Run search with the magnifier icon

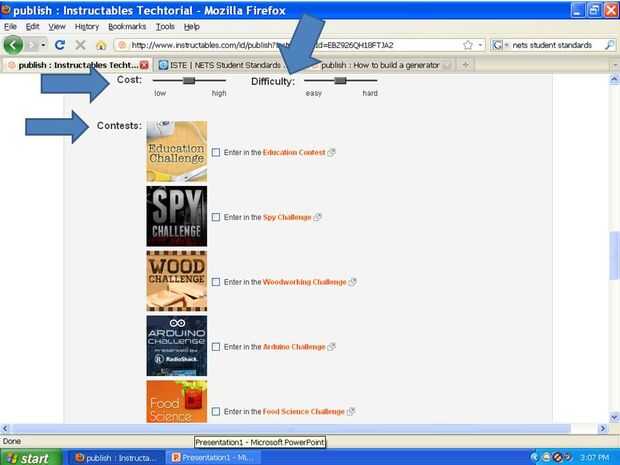(610, 45)
